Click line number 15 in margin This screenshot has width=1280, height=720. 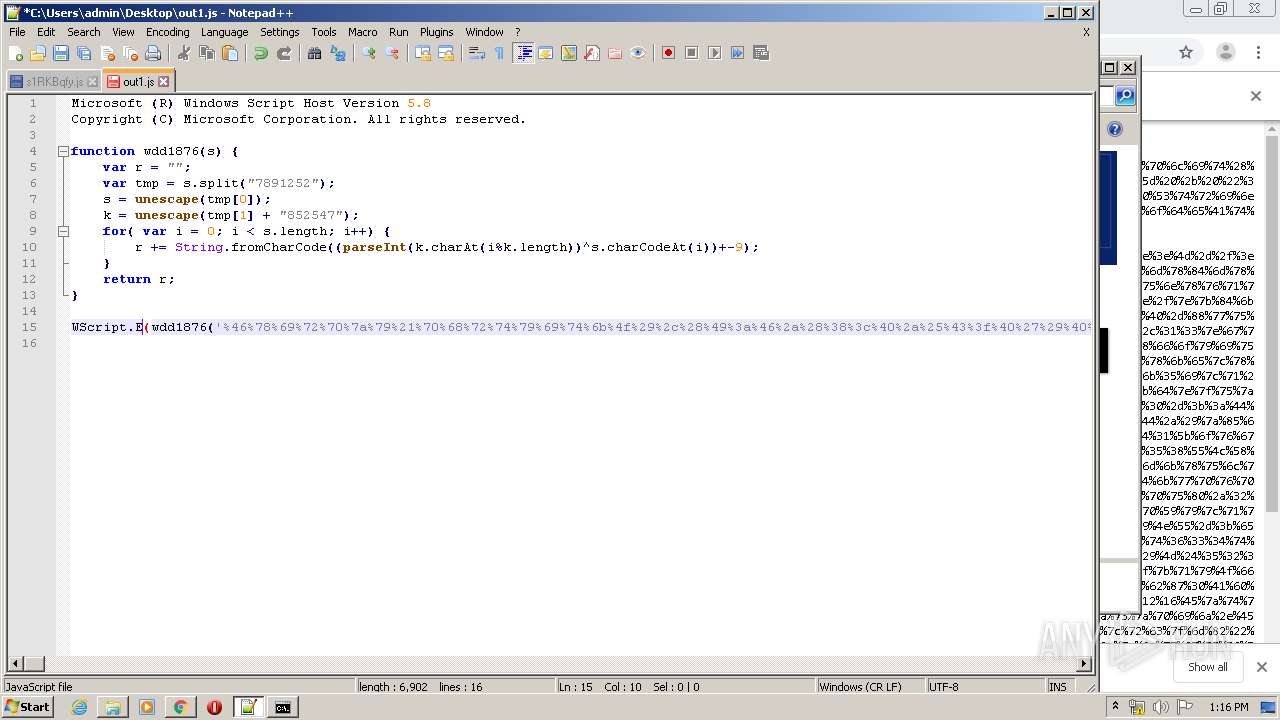click(x=30, y=327)
